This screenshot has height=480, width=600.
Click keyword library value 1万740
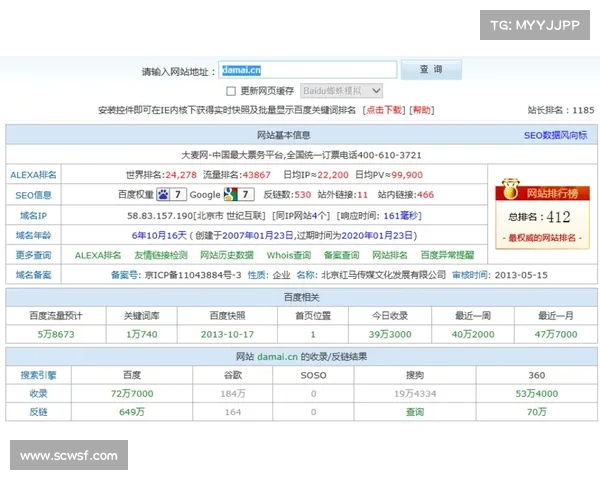(x=142, y=334)
